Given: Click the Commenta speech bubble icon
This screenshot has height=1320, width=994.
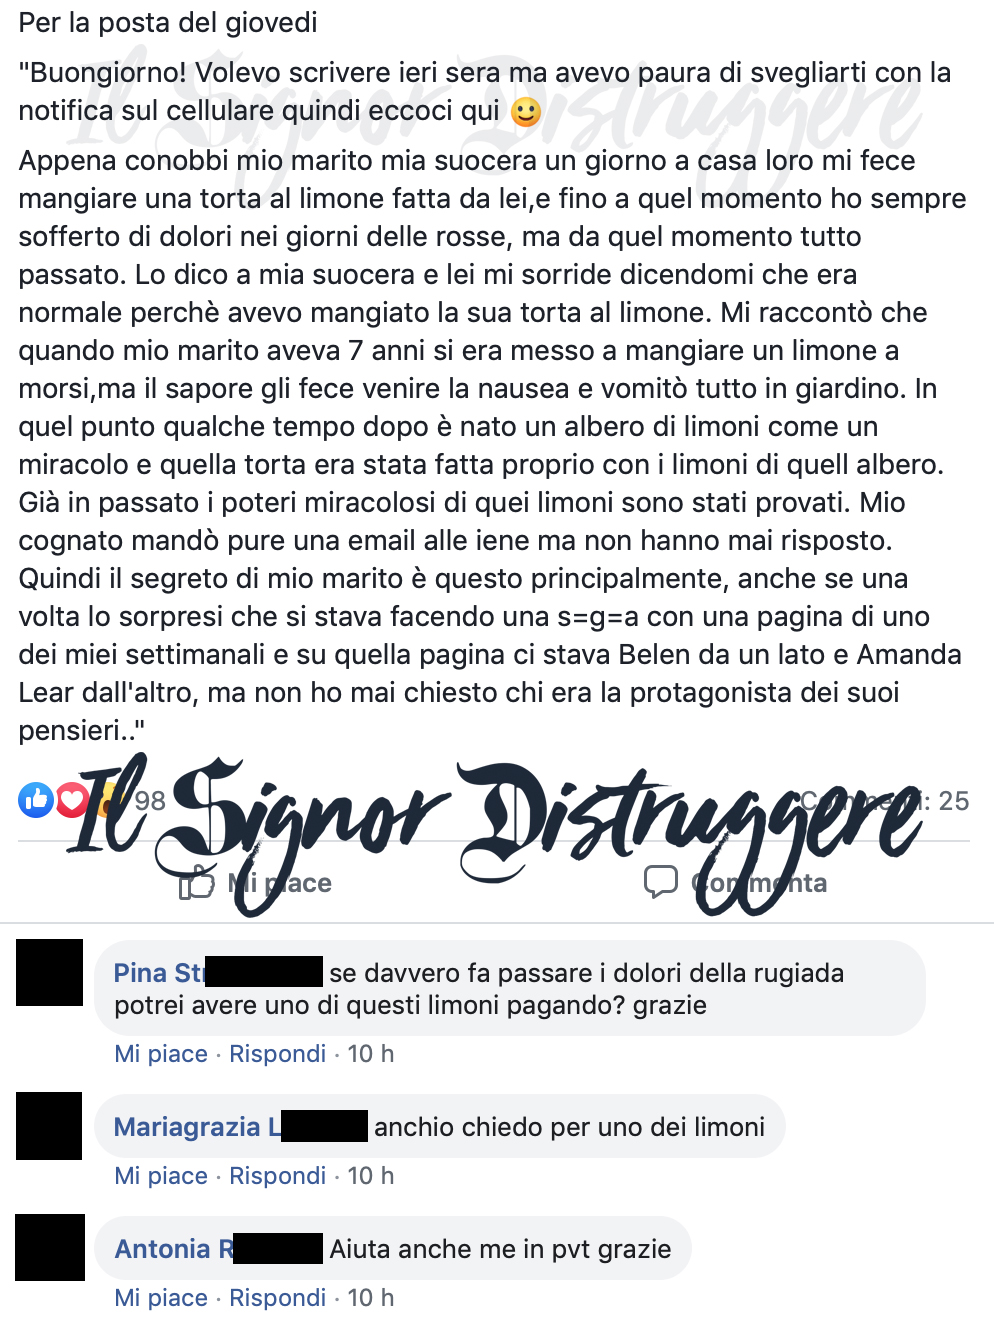Looking at the screenshot, I should point(661,882).
